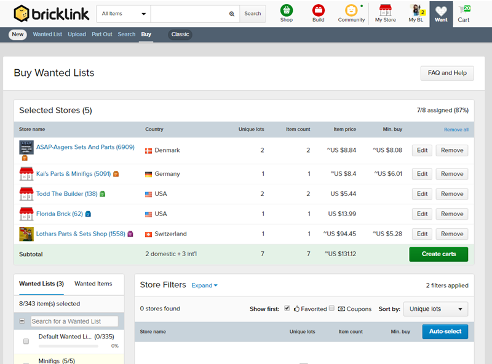Open the My Store icon

(x=385, y=11)
